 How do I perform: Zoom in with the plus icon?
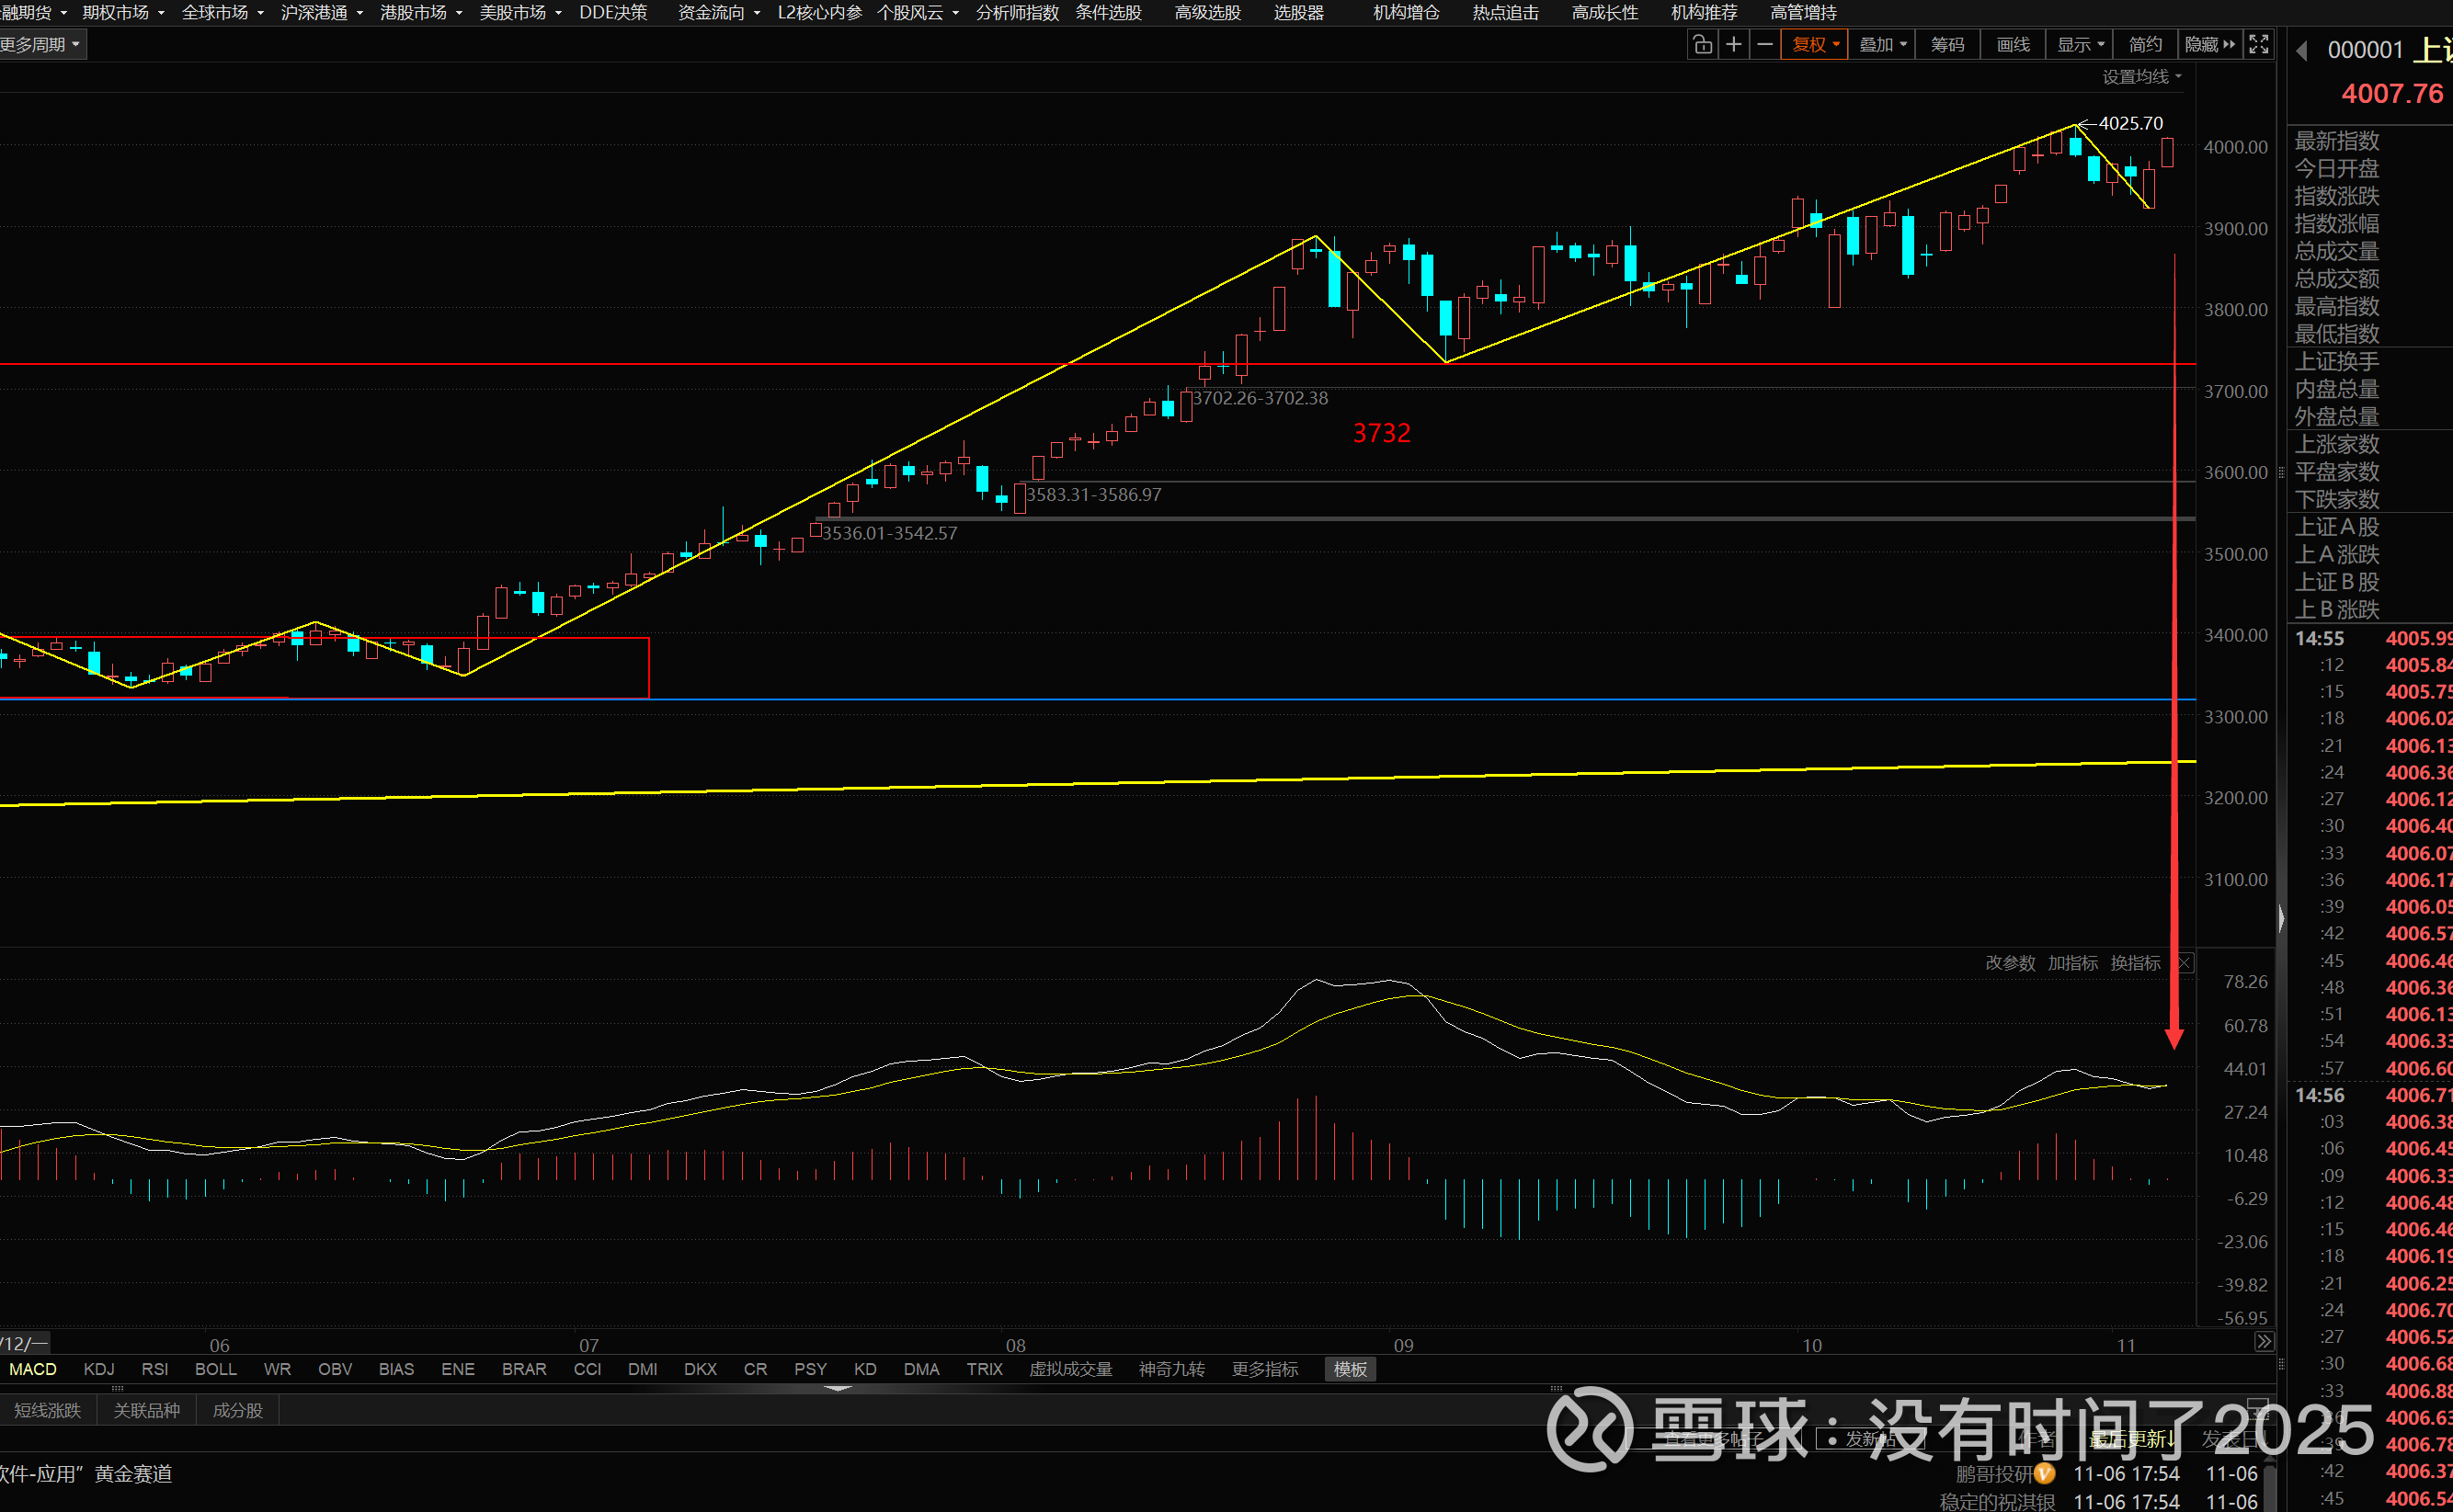click(x=1734, y=45)
